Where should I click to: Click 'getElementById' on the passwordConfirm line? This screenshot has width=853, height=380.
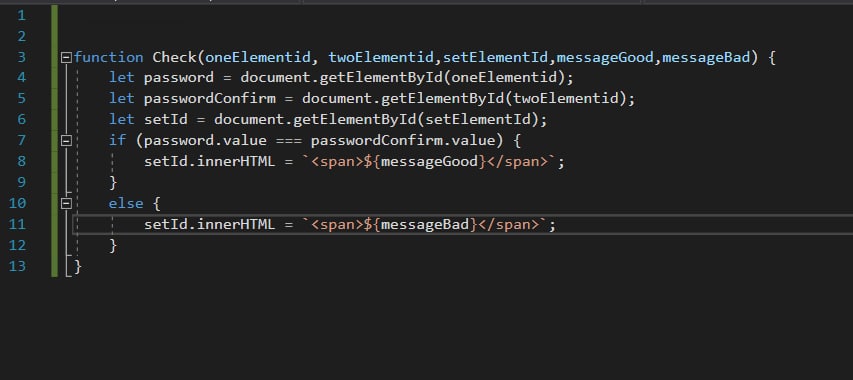[442, 99]
